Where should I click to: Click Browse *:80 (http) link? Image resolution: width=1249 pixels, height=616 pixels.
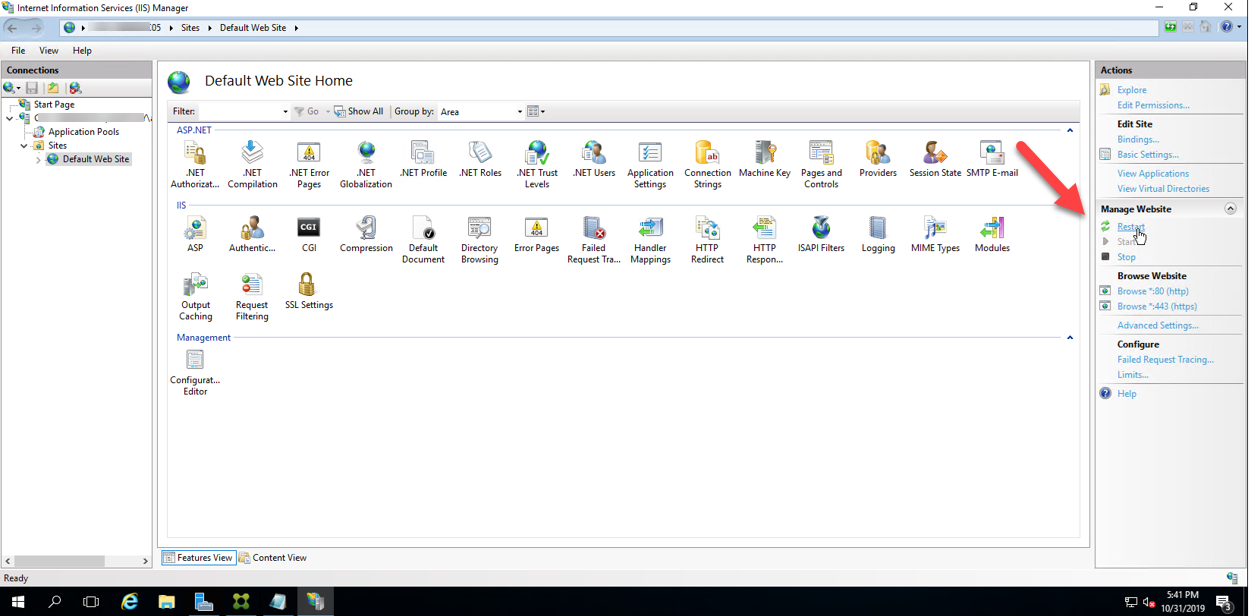click(x=1153, y=291)
